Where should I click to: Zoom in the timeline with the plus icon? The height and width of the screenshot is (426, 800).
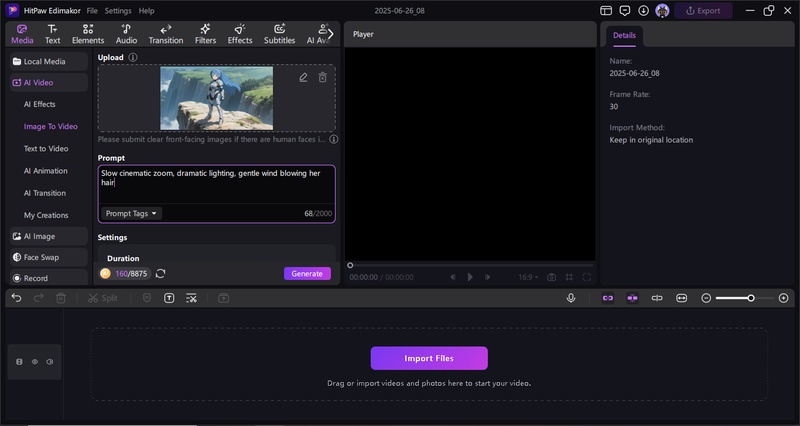coord(784,298)
